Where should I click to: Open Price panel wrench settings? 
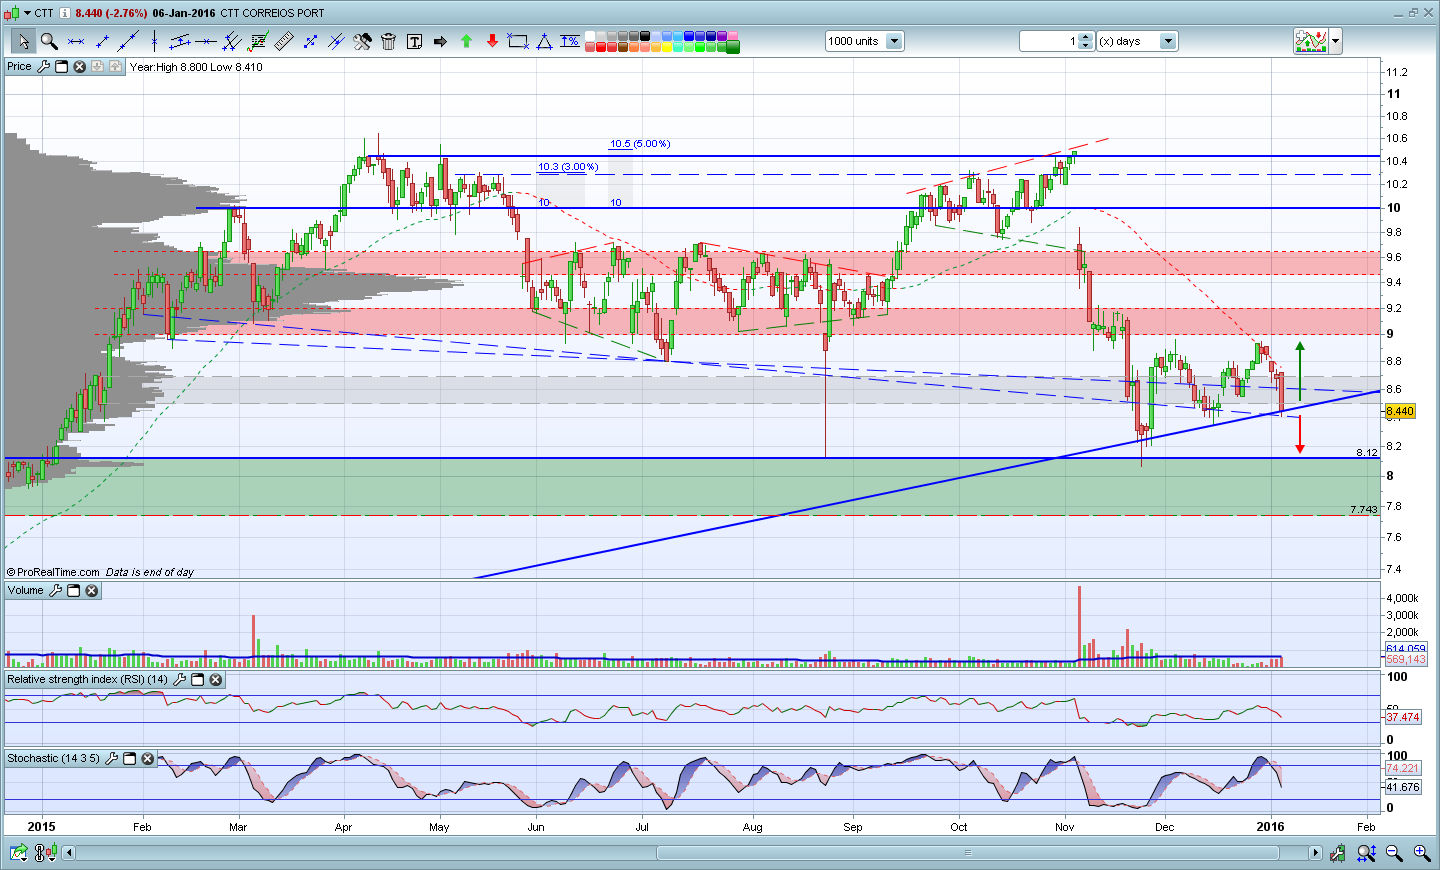pyautogui.click(x=43, y=67)
